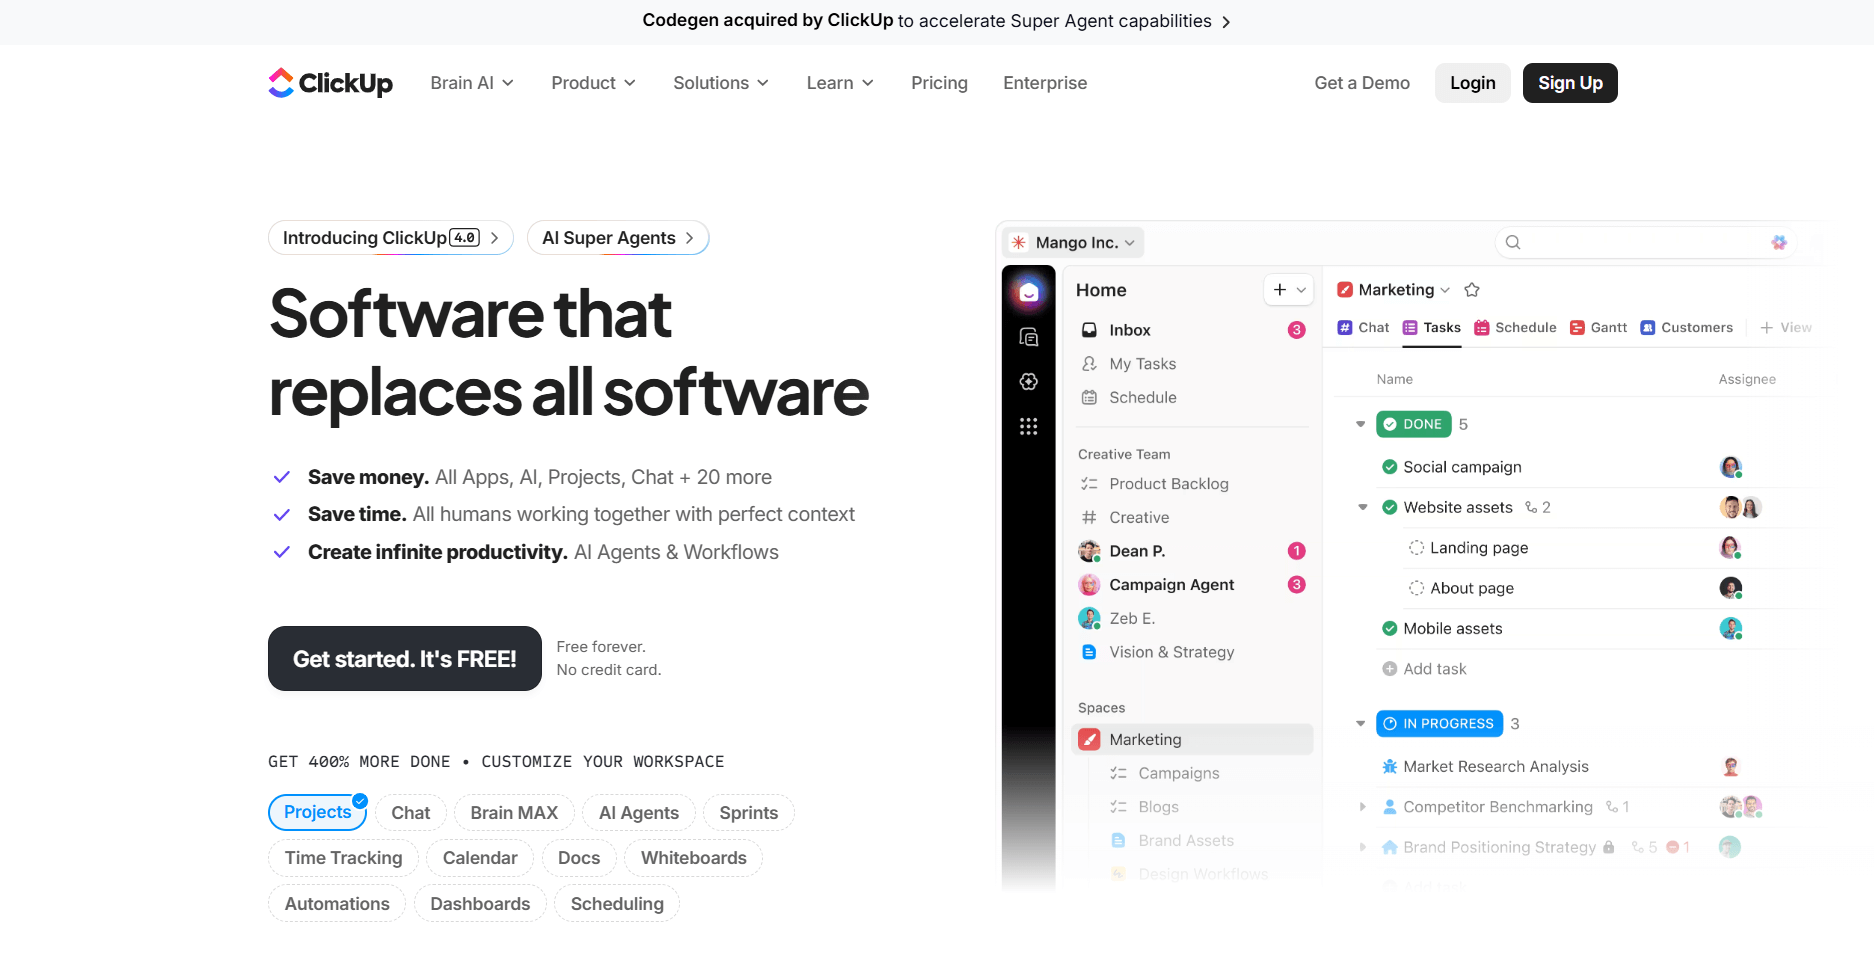The height and width of the screenshot is (975, 1874).
Task: Click Zeb E. avatar in sidebar
Action: click(1090, 618)
